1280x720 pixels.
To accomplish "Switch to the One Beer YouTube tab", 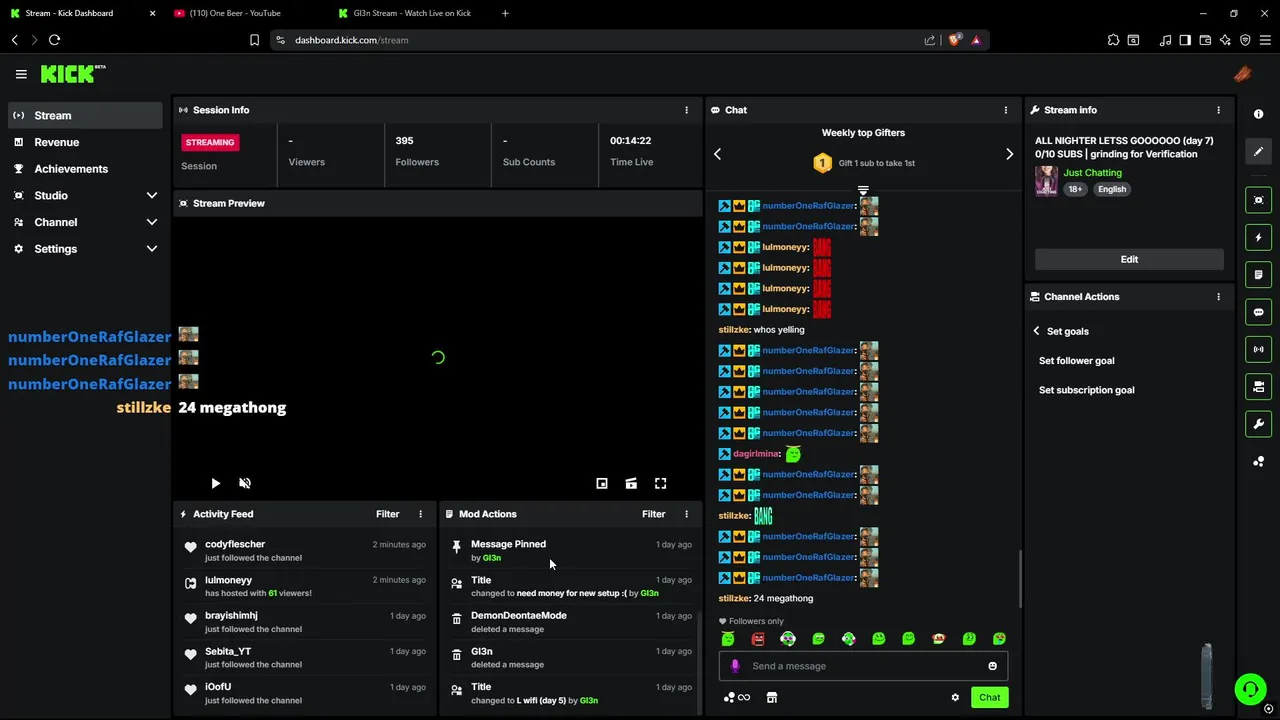I will 238,13.
